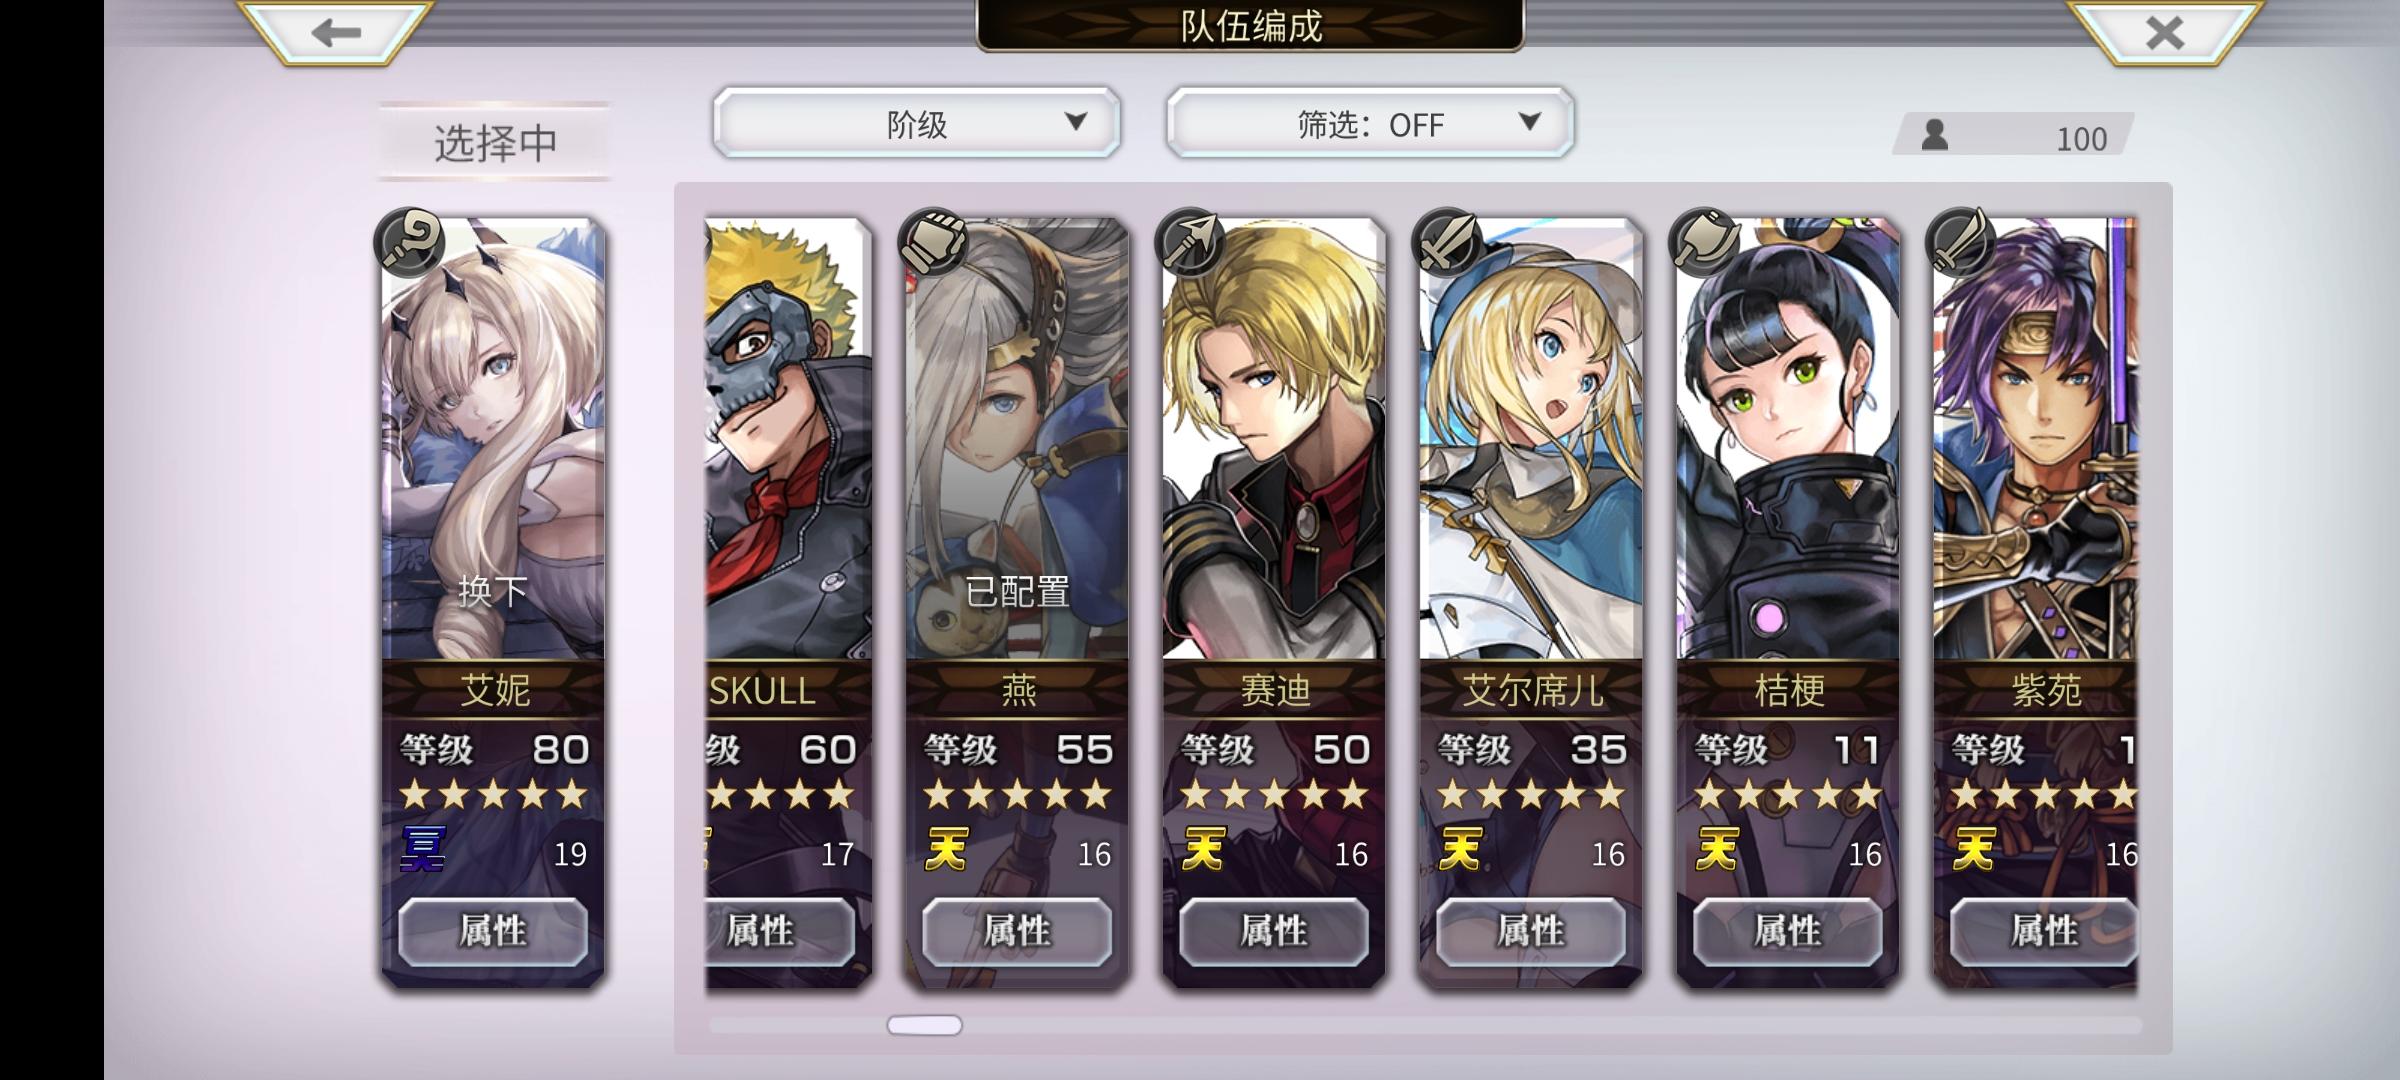Open 属性 for 艾妮

pyautogui.click(x=493, y=931)
